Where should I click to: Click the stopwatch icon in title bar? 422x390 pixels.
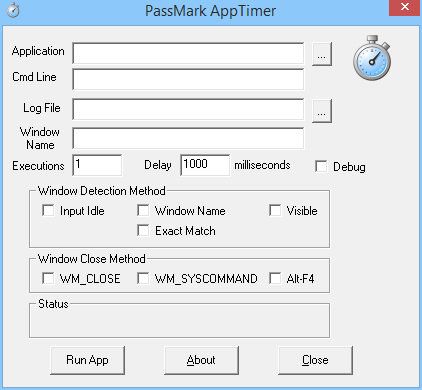point(13,10)
